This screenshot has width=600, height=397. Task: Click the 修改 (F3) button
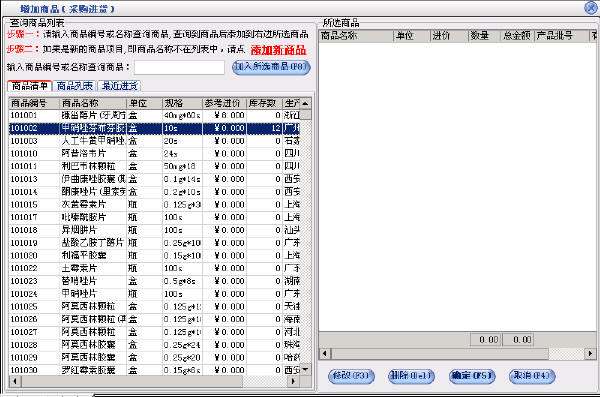click(x=351, y=376)
